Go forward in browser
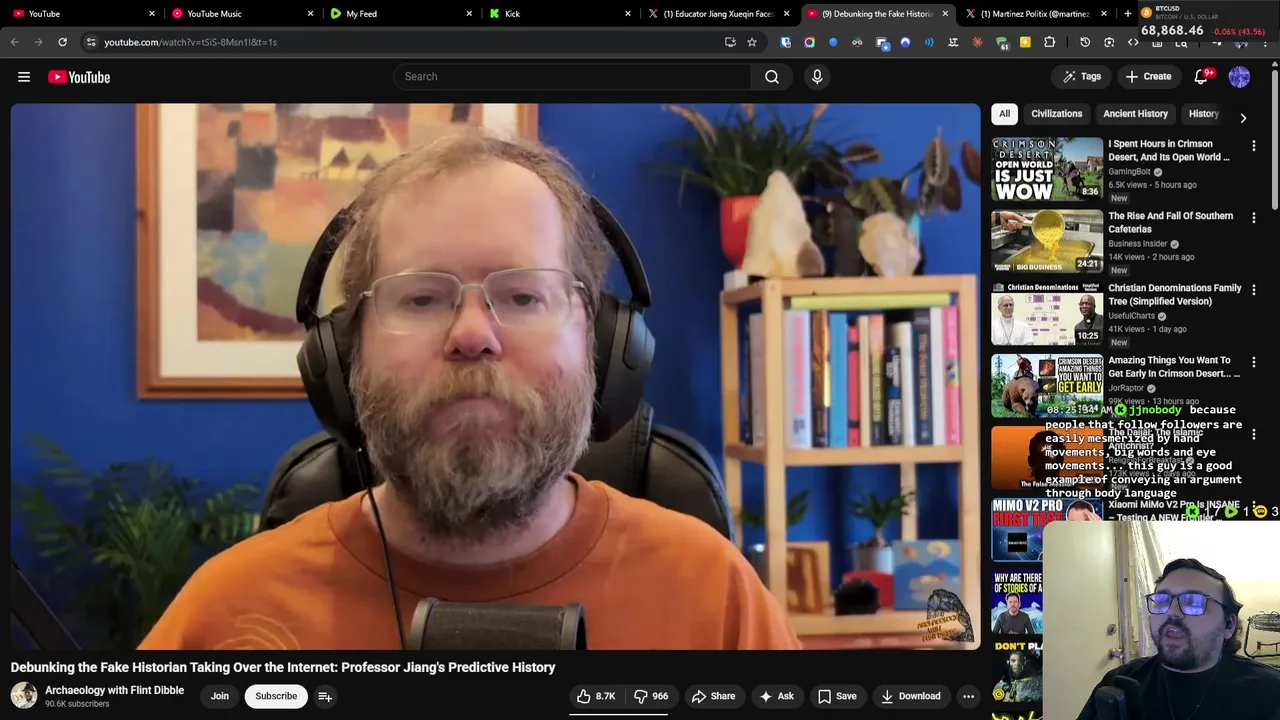 coord(38,42)
